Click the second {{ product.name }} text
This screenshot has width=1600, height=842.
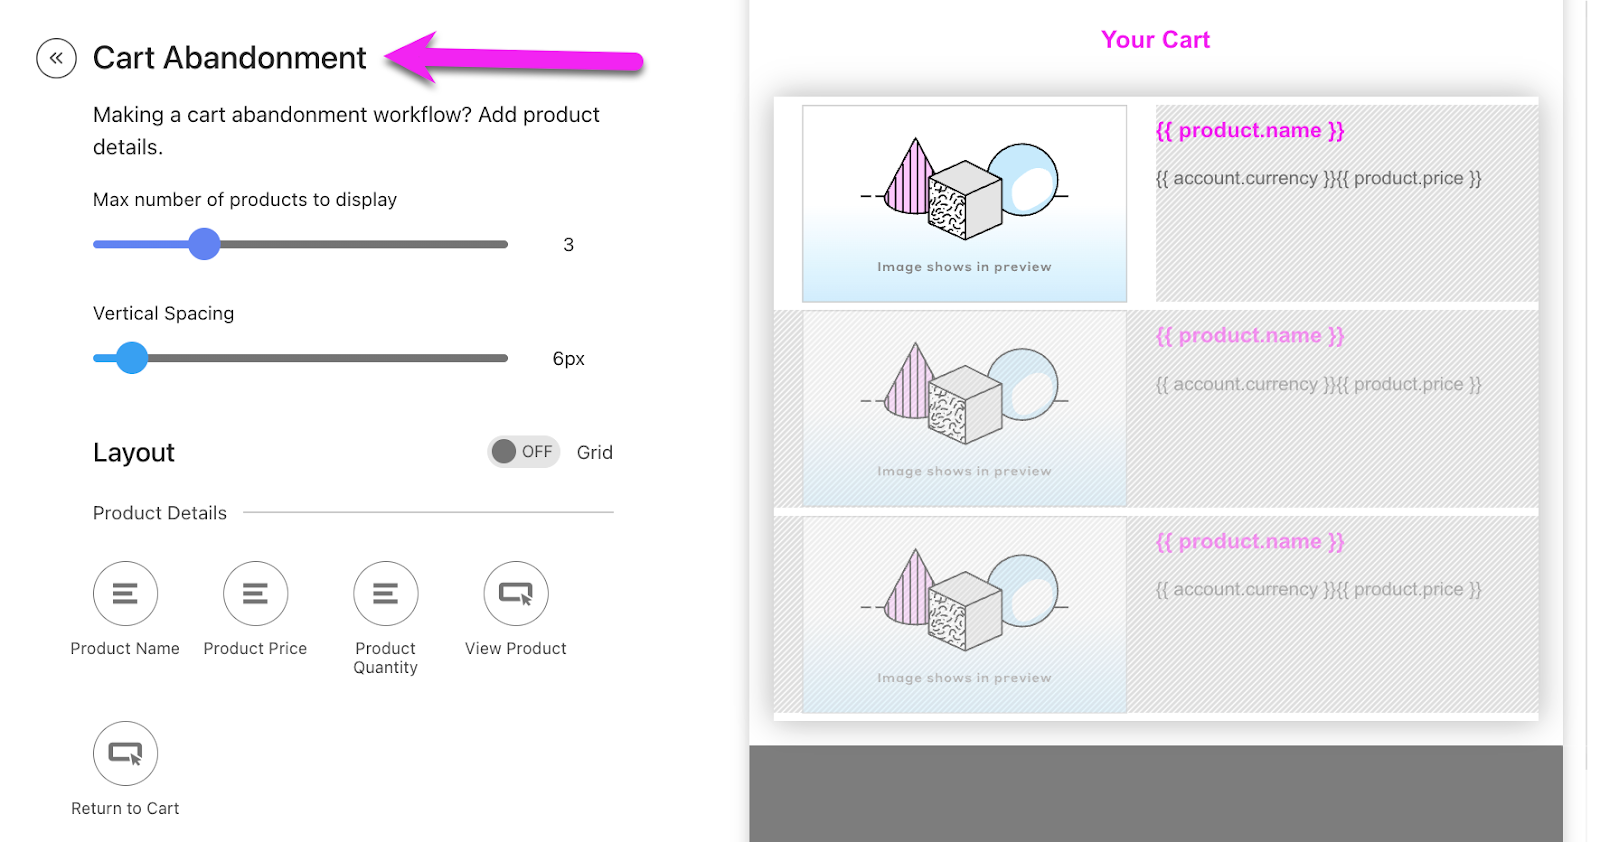coord(1250,335)
